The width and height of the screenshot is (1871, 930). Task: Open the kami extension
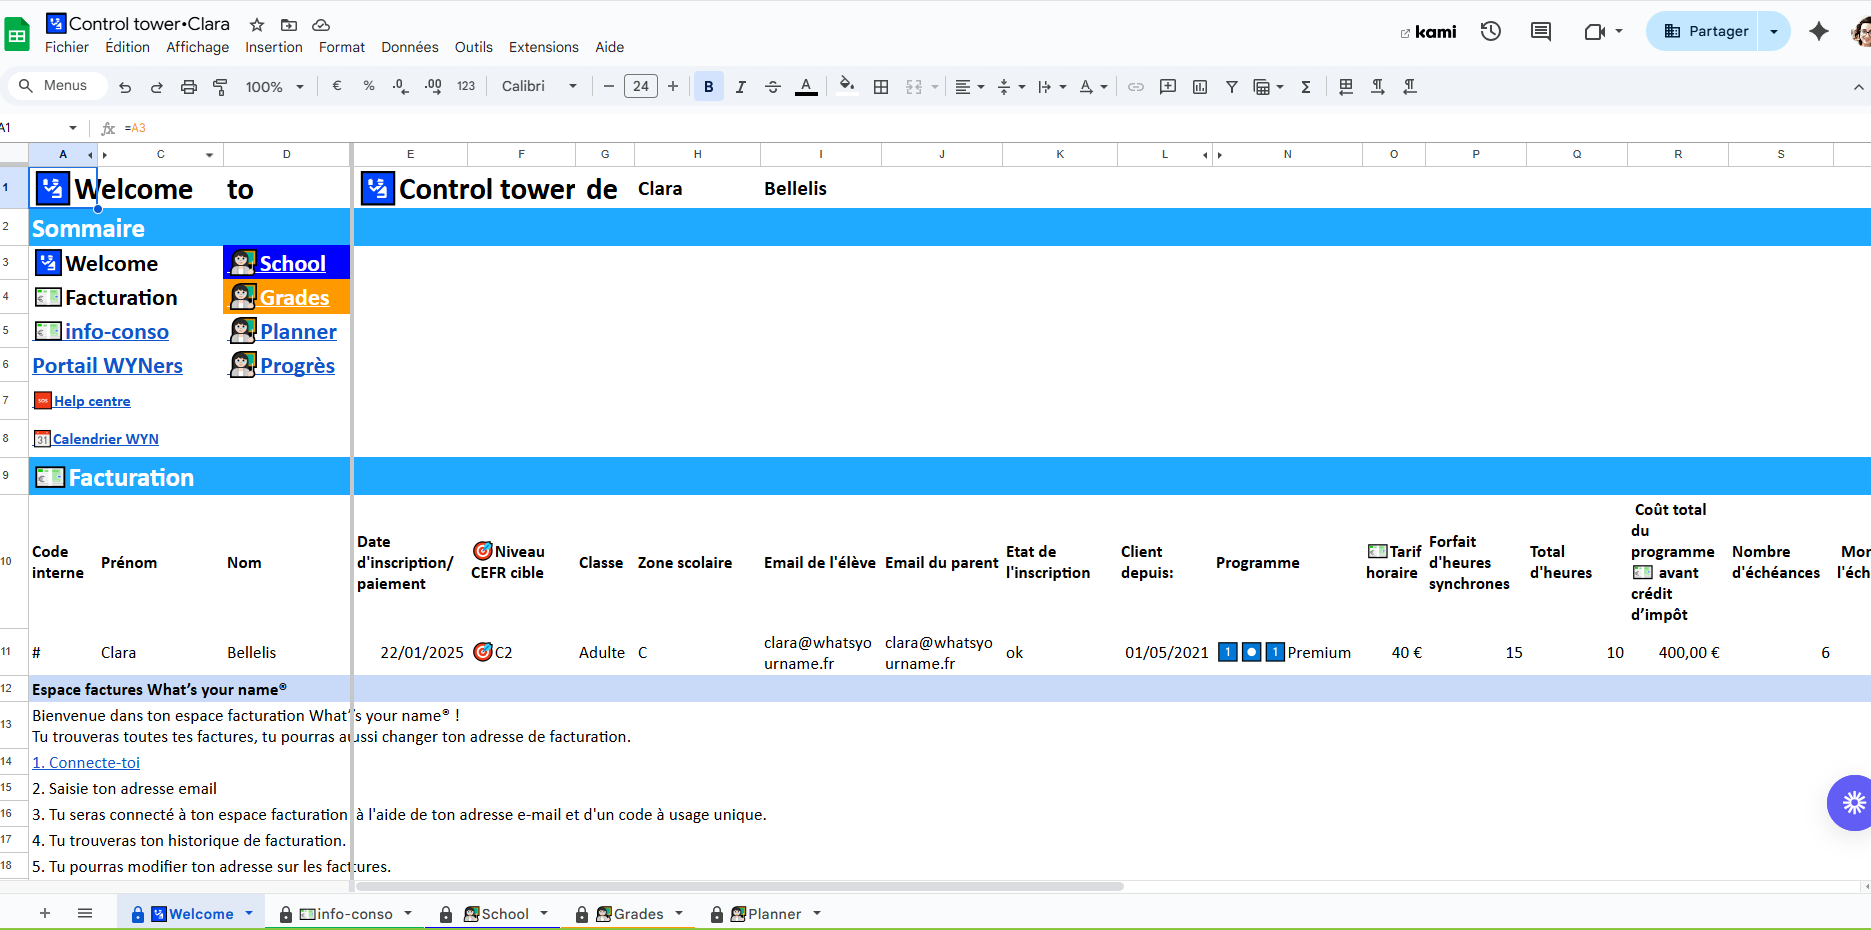point(1428,32)
